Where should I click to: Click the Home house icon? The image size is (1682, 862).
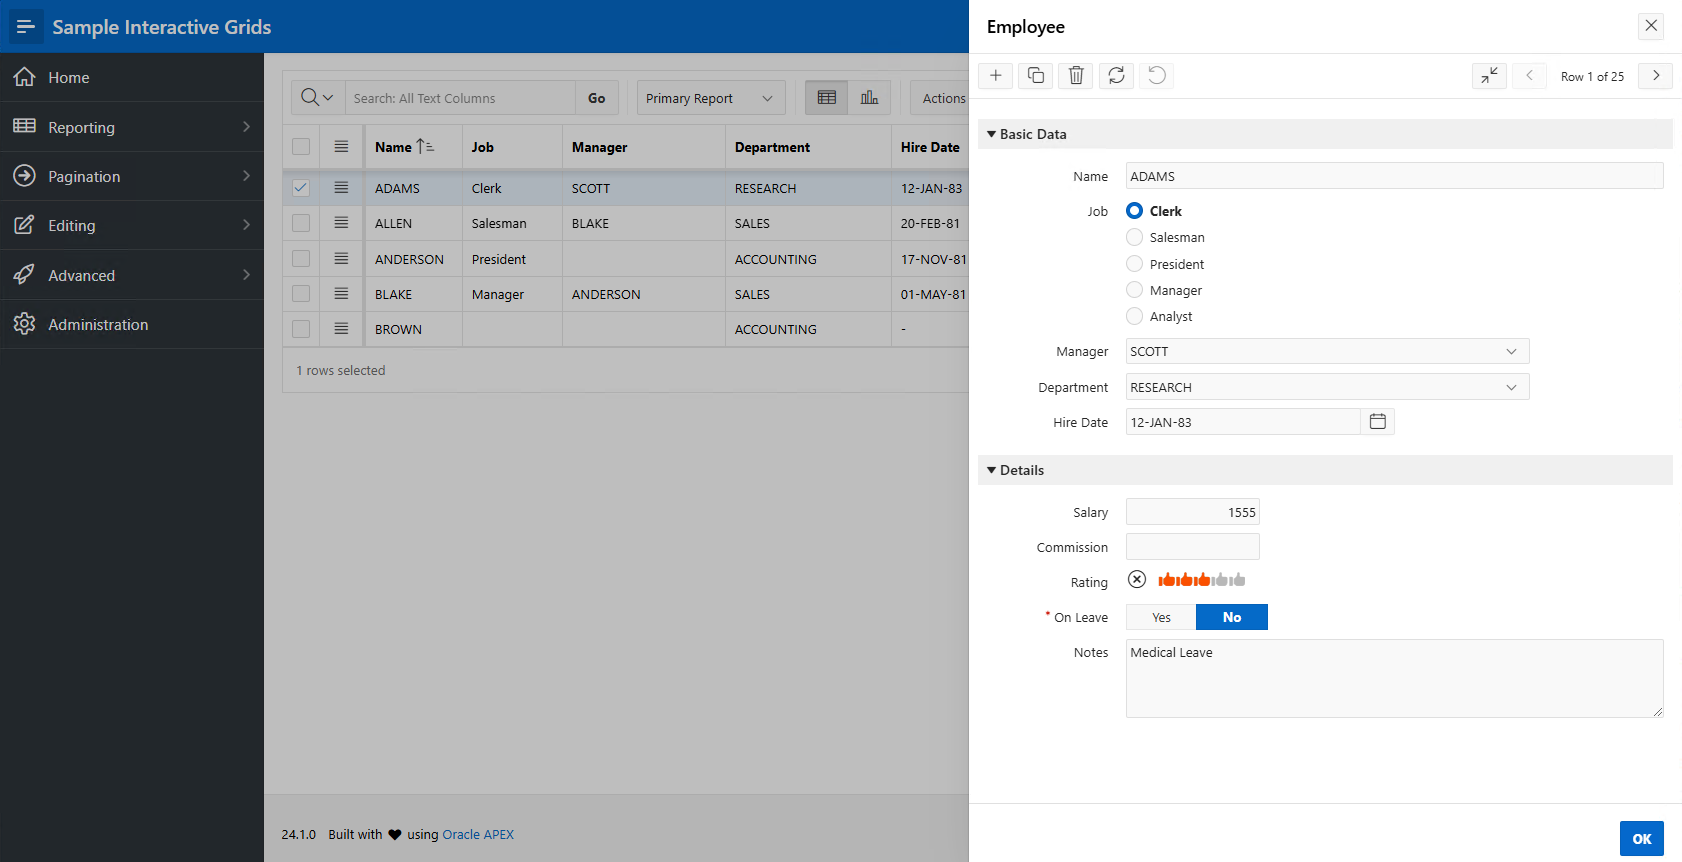[25, 77]
